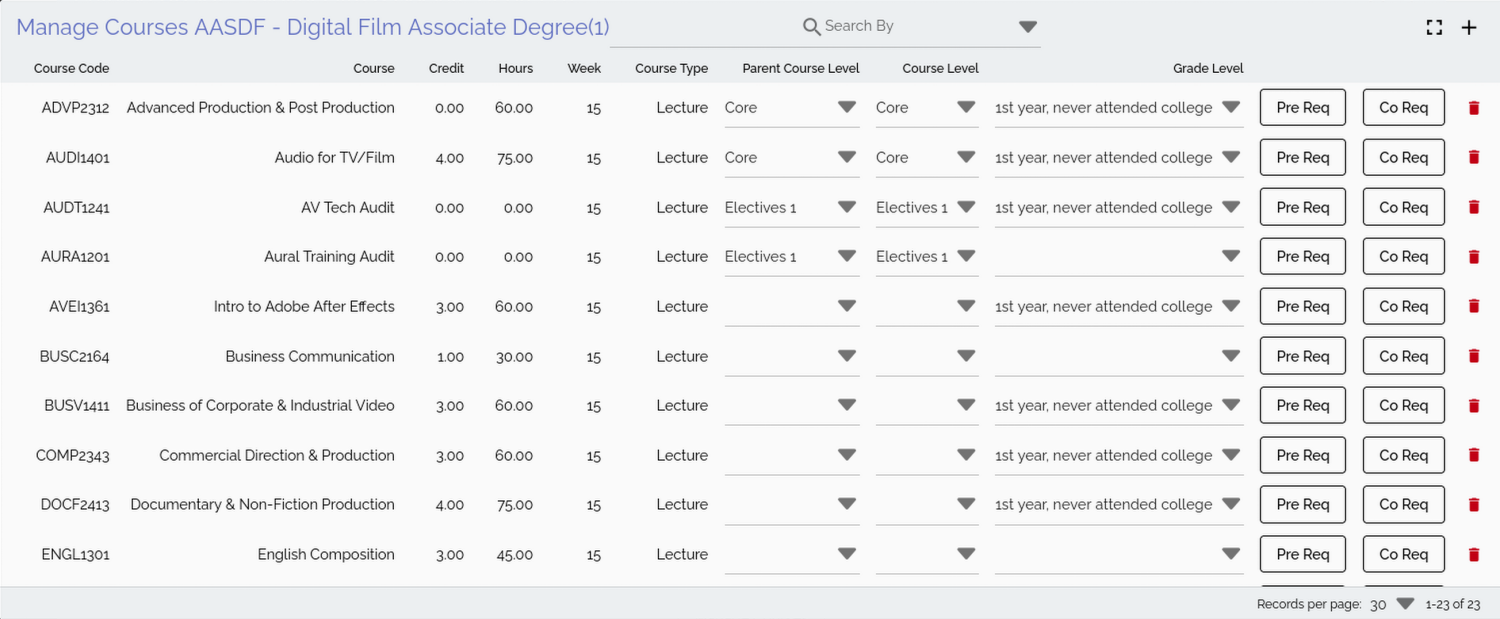The image size is (1500, 619).
Task: Open Course Level dropdown for AUDT1241
Action: tap(966, 207)
